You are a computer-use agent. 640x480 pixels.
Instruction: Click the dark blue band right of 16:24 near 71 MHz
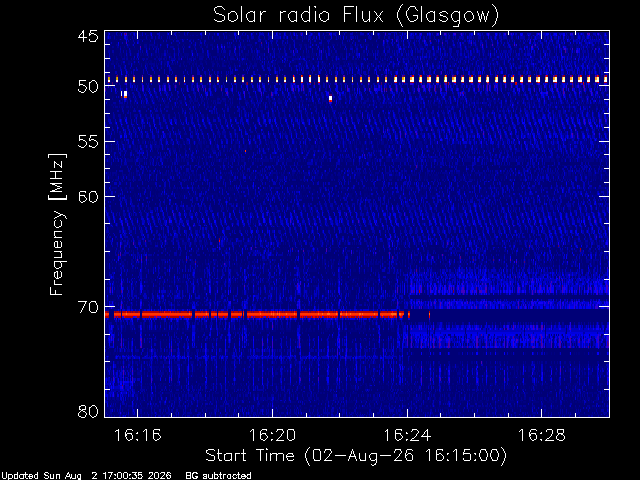518,316
